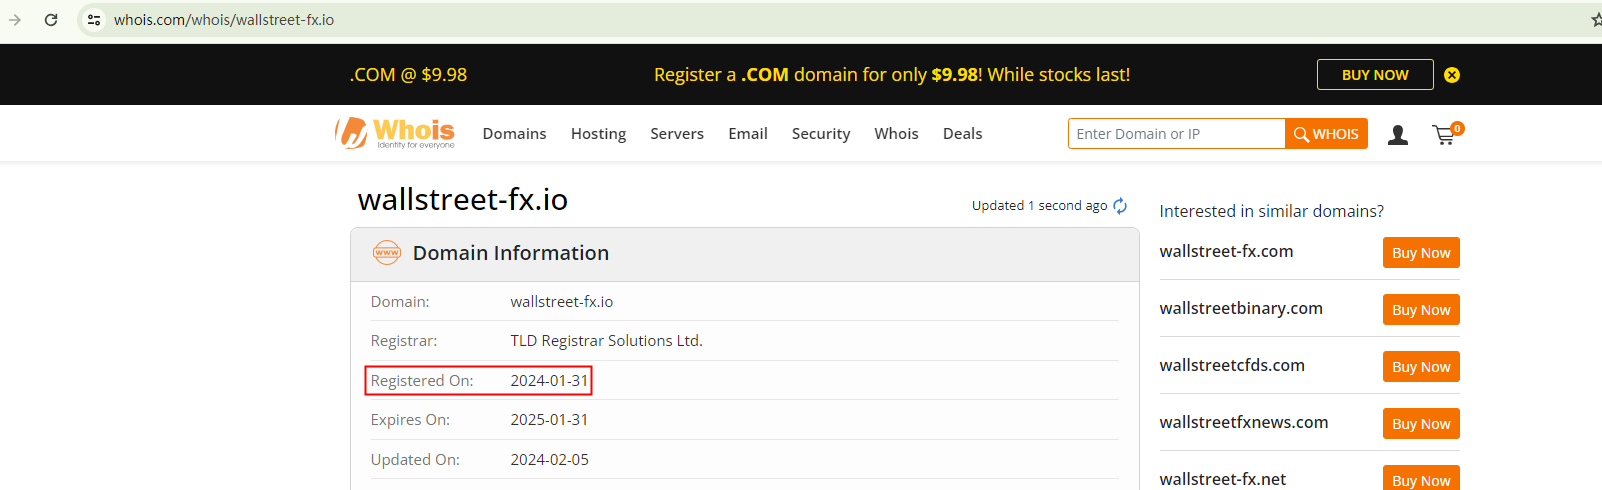Open the Email menu
This screenshot has height=490, width=1602.
[x=748, y=134]
